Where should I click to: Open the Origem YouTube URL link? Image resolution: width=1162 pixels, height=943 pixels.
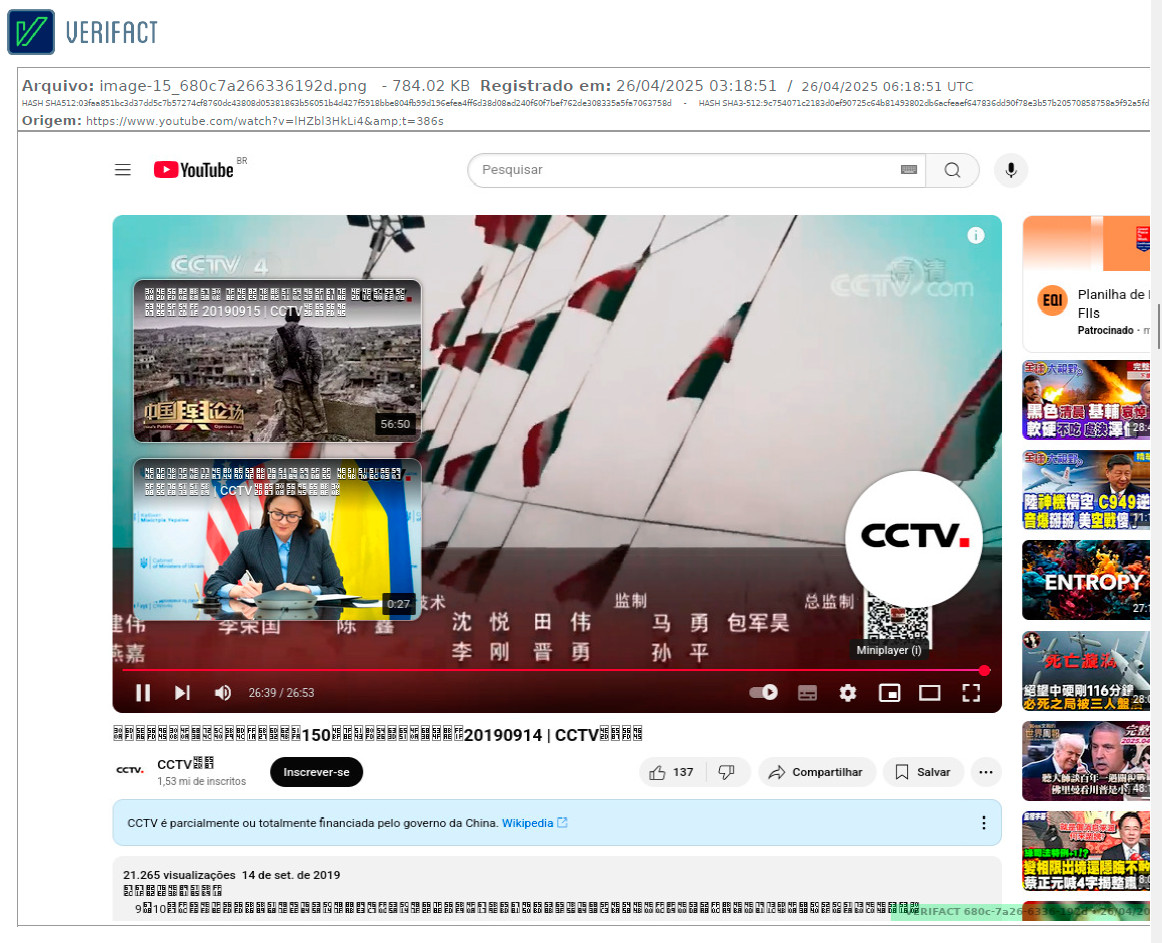point(265,121)
